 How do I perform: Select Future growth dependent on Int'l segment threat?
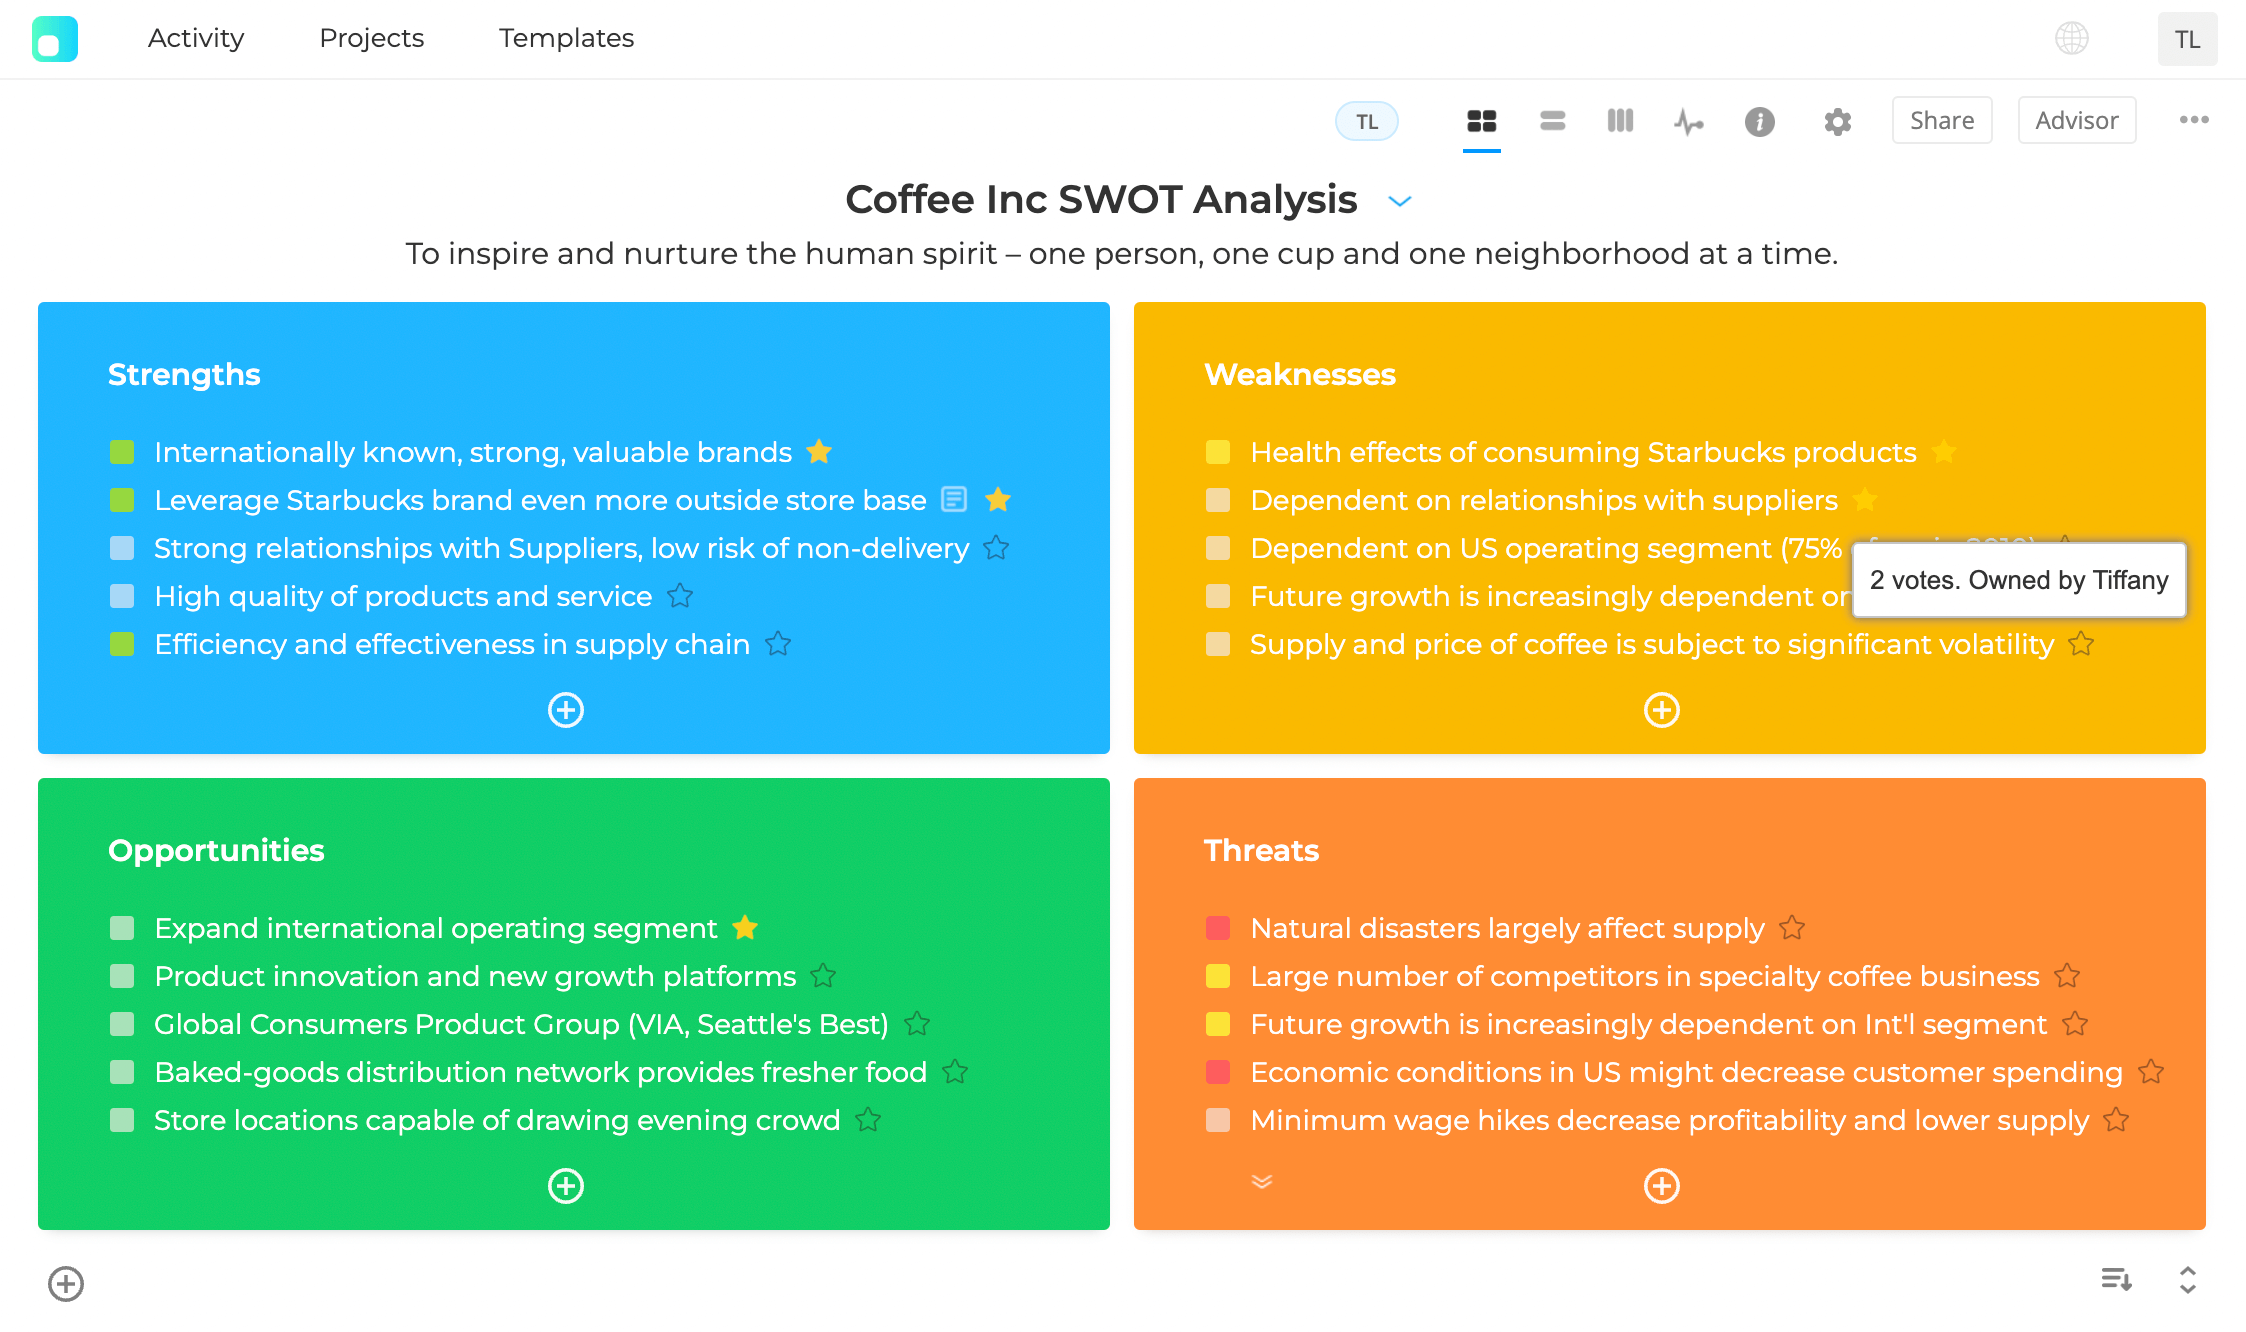1648,1024
